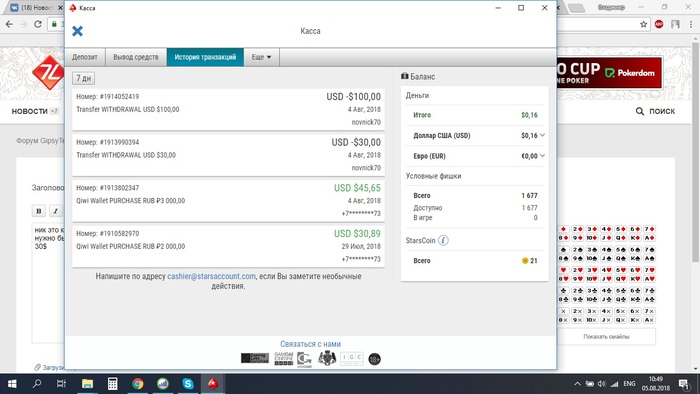This screenshot has width=700, height=394.
Task: Select История транзакций tab
Action: (x=205, y=57)
